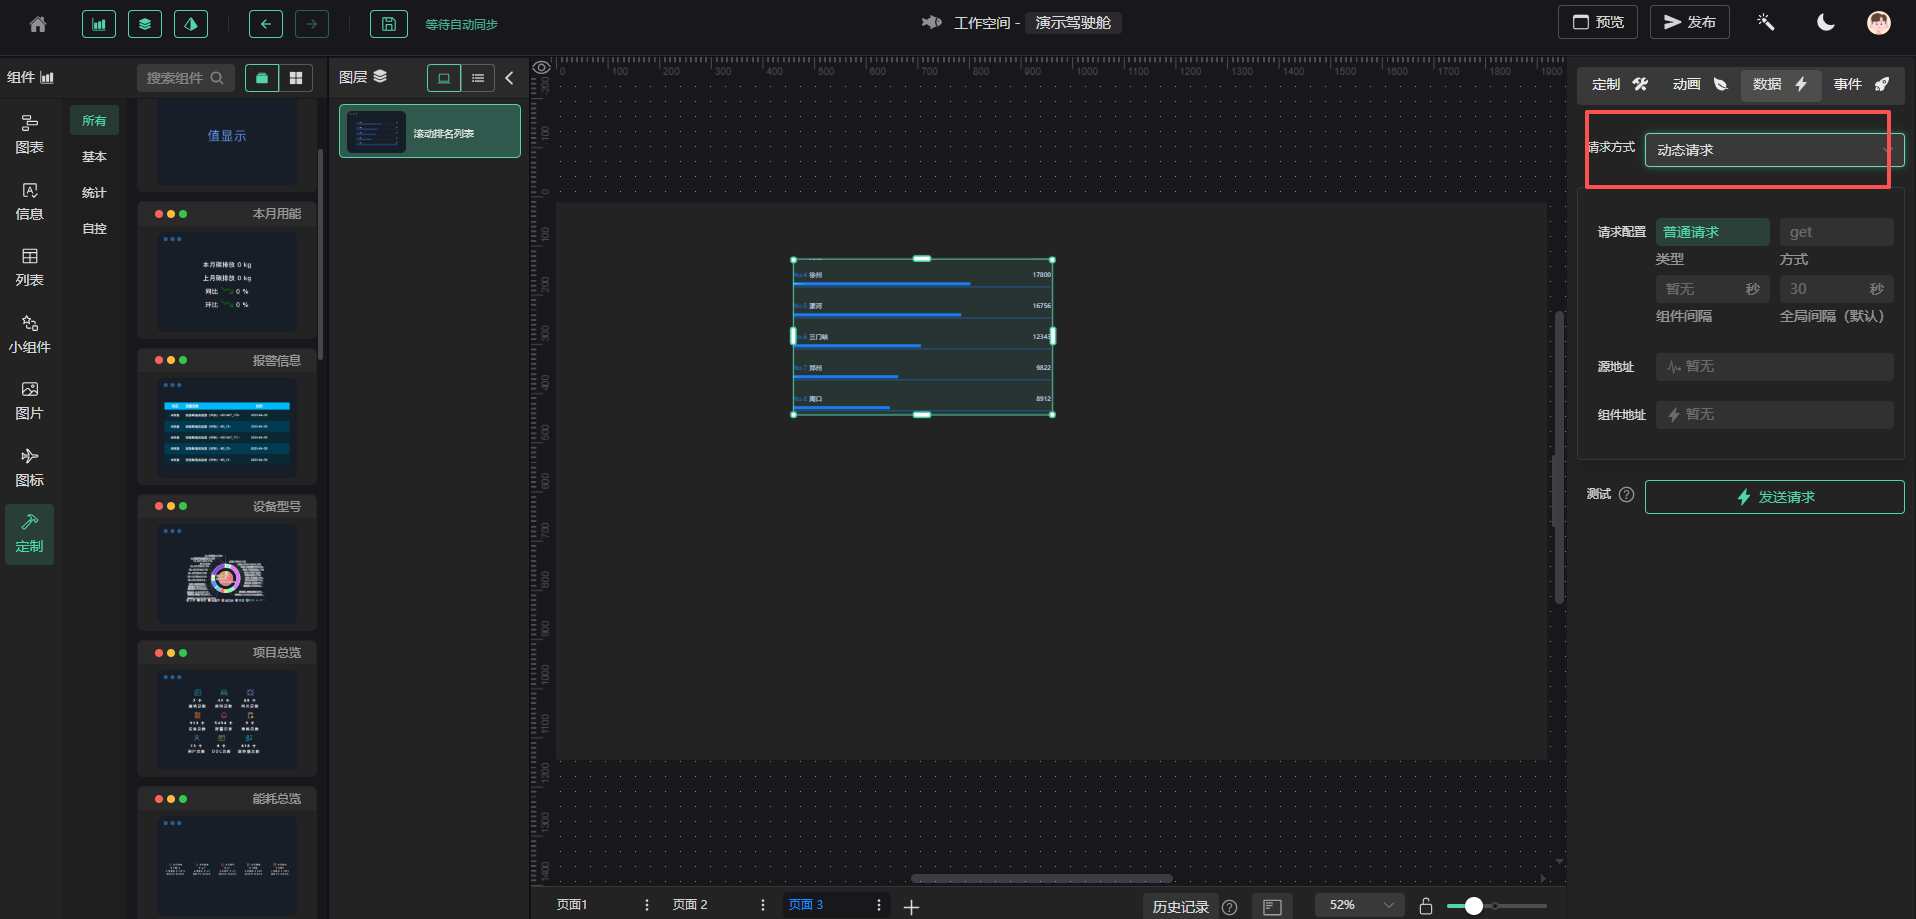Click the 预览 preview button
Viewport: 1916px width, 919px height.
(x=1597, y=23)
